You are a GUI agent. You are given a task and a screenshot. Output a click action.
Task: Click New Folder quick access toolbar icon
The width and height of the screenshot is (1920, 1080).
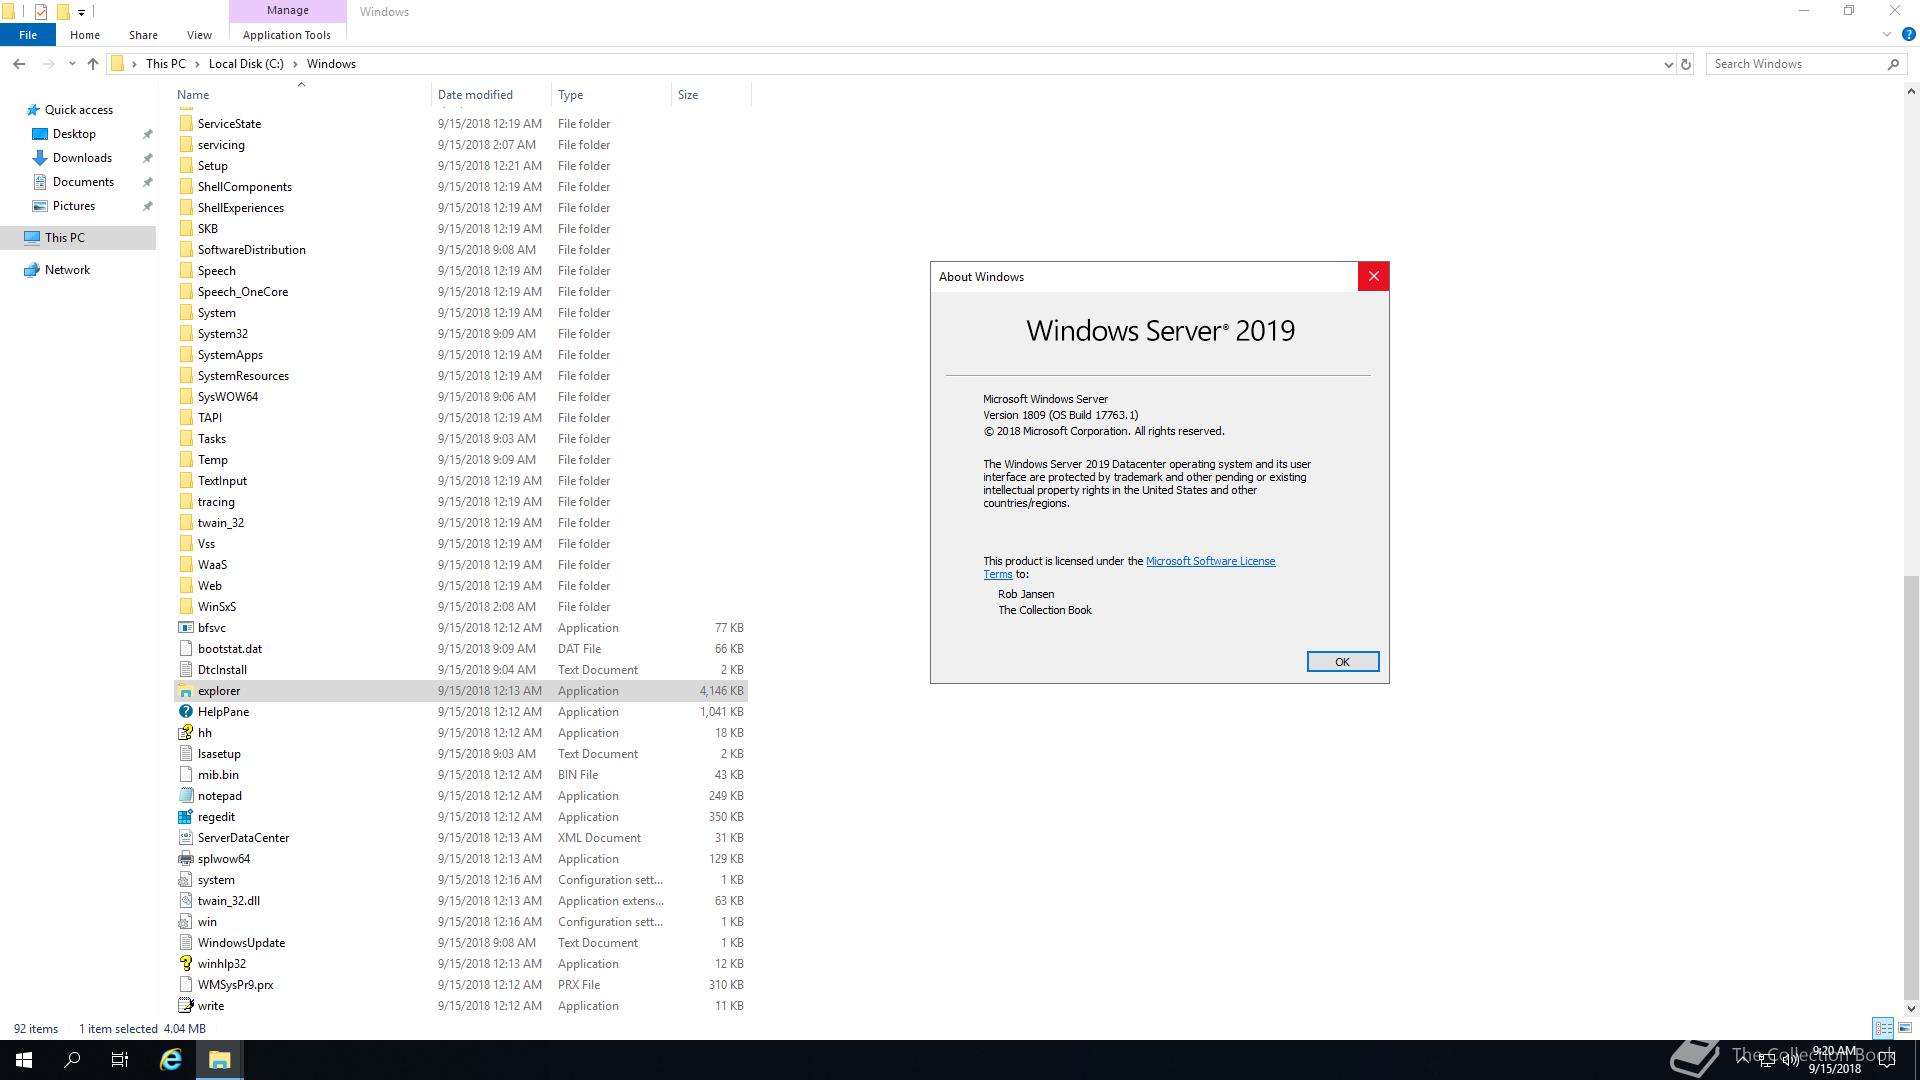pos(62,12)
